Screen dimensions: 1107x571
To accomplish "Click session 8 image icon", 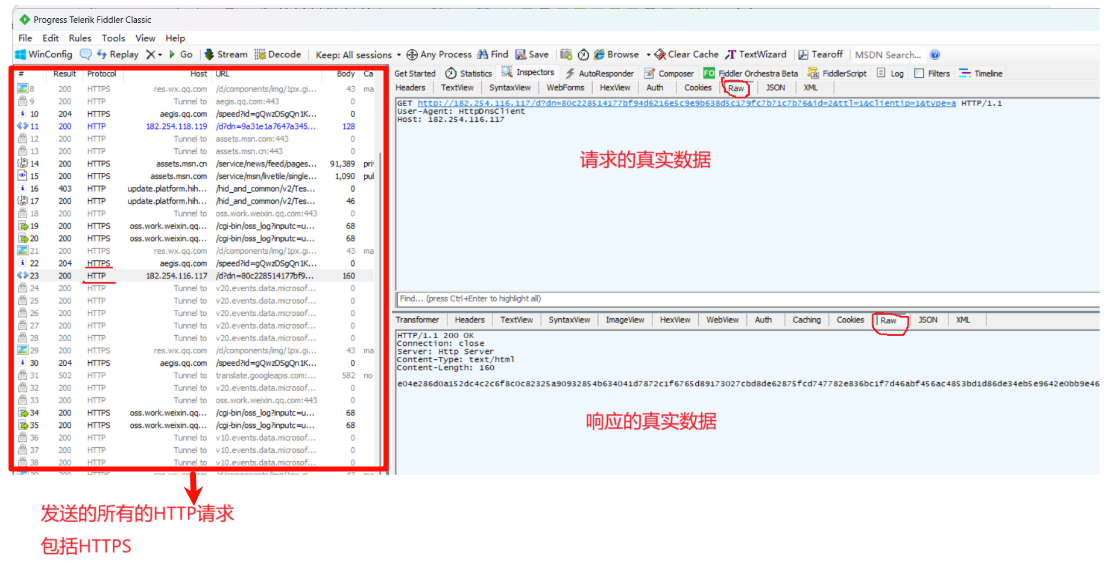I will (23, 89).
